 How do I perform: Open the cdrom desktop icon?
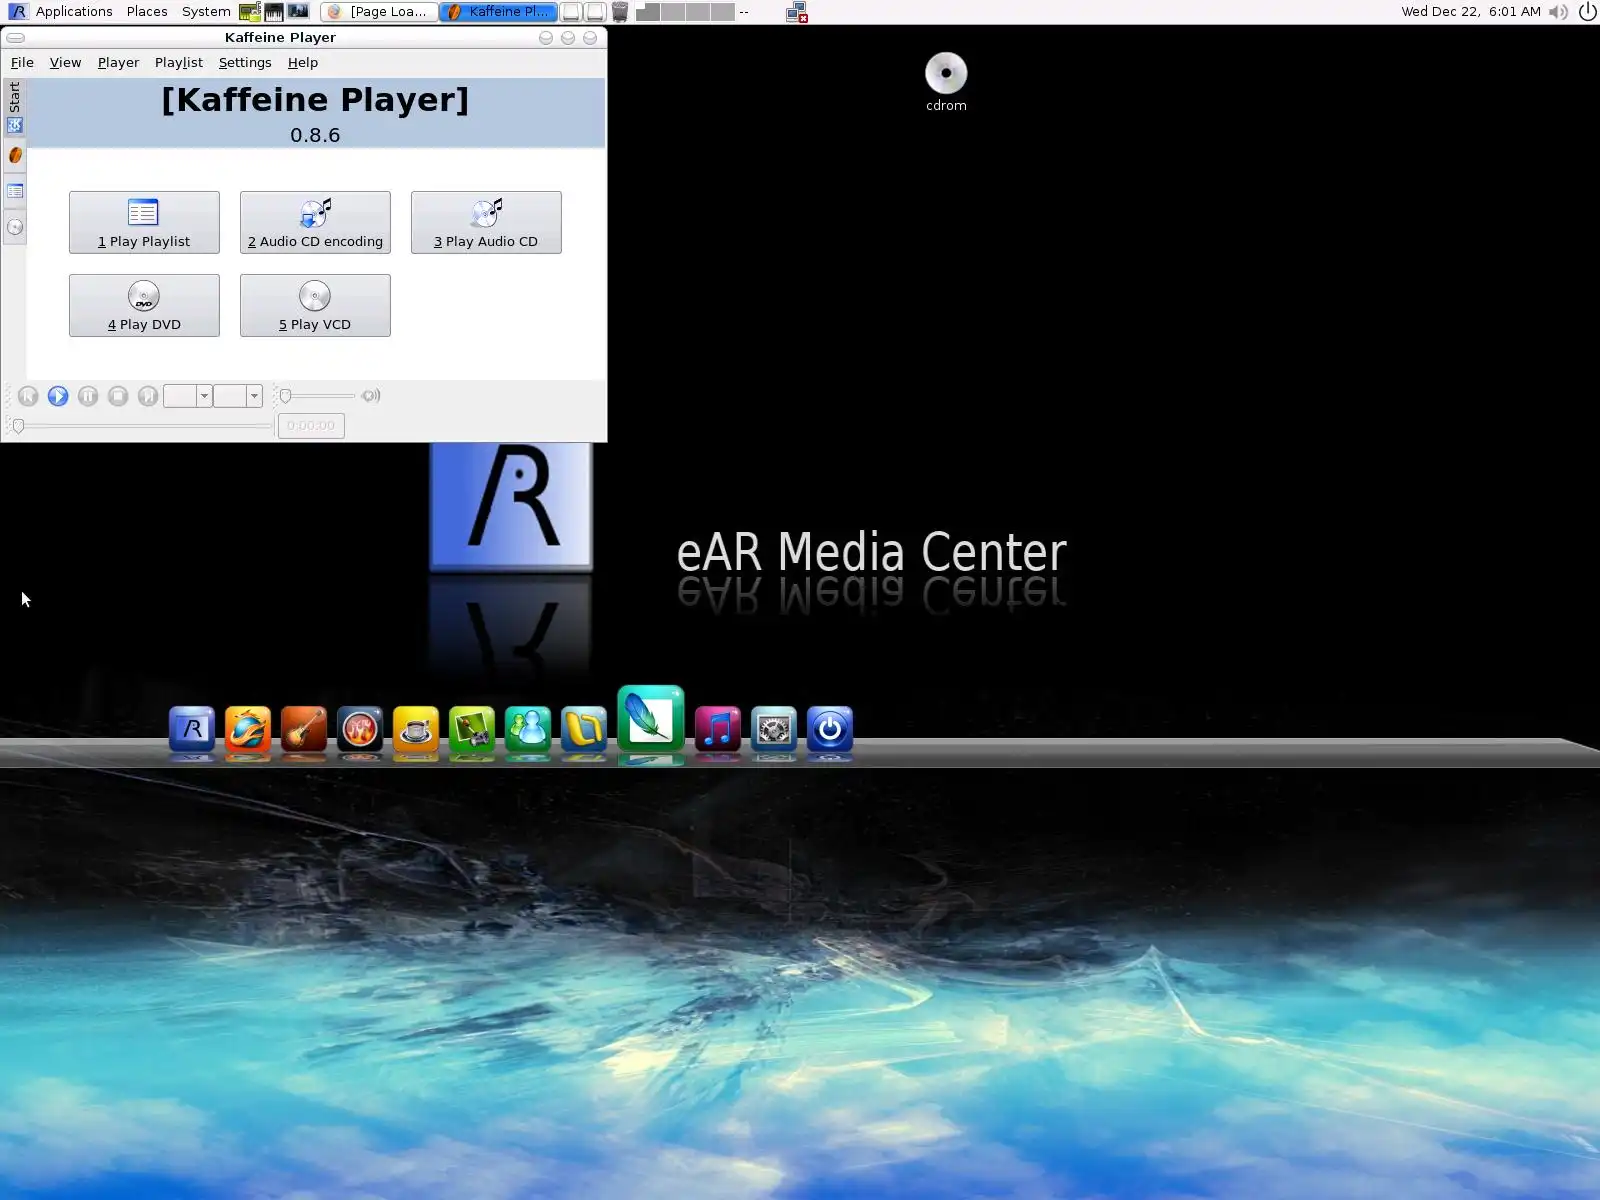click(946, 82)
